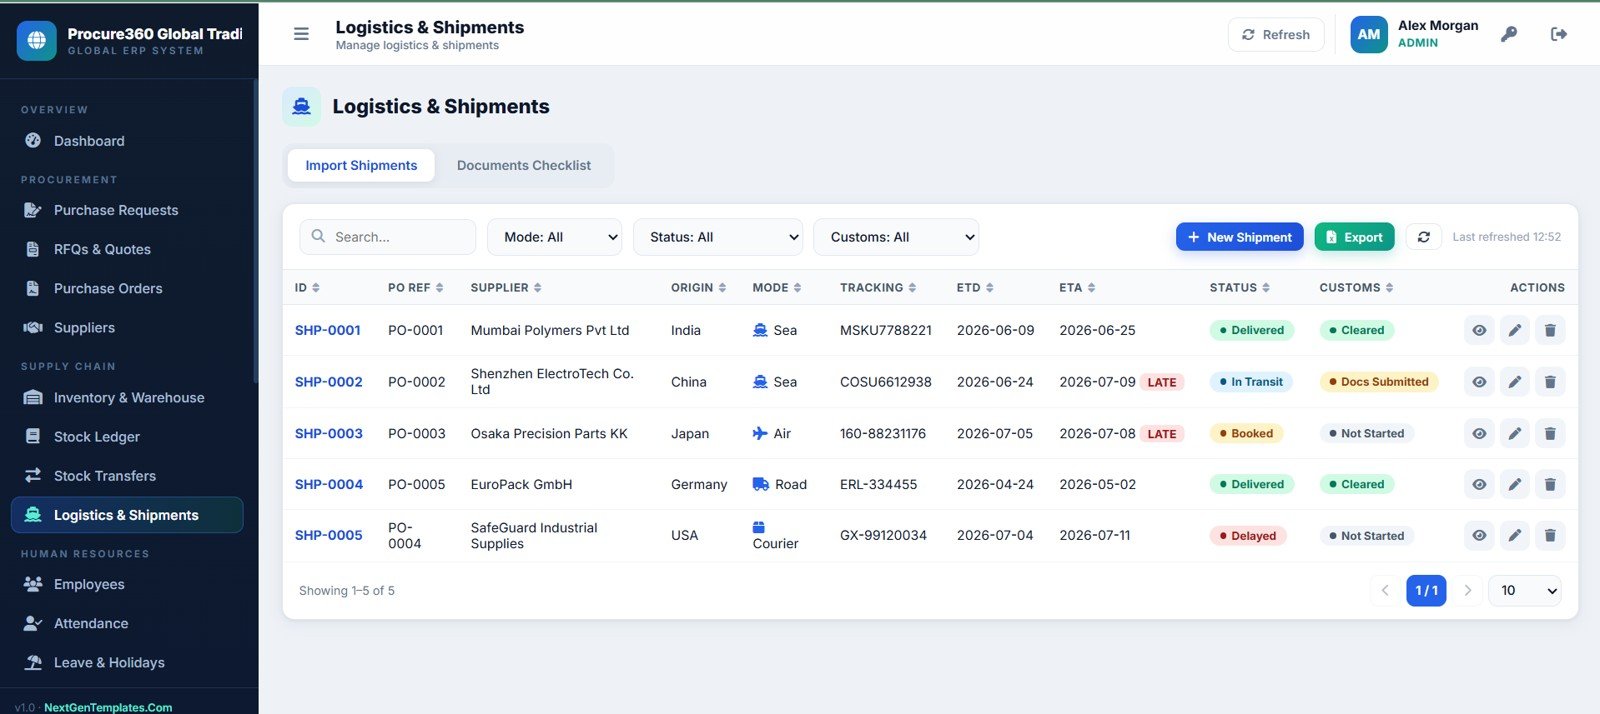Open Employees in sidebar

(128, 584)
